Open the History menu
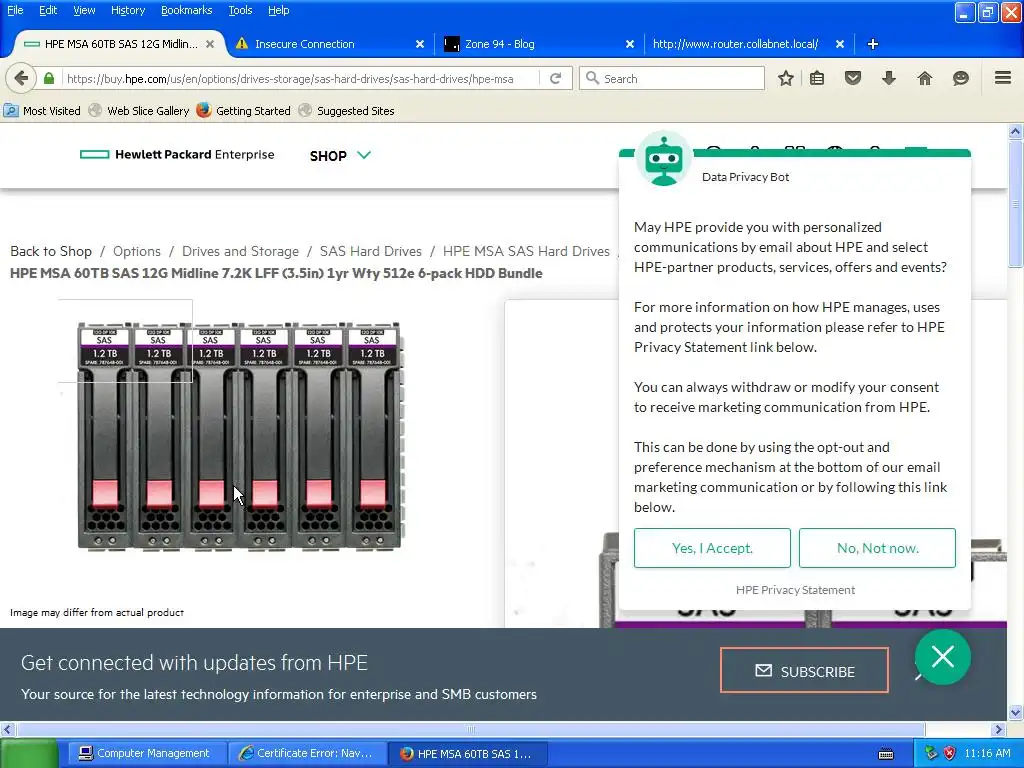This screenshot has width=1024, height=768. pos(127,10)
